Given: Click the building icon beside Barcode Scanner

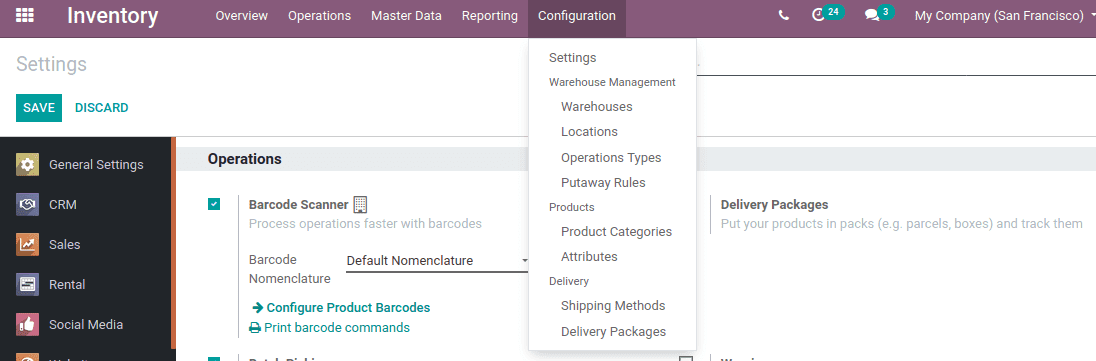Looking at the screenshot, I should tap(360, 204).
